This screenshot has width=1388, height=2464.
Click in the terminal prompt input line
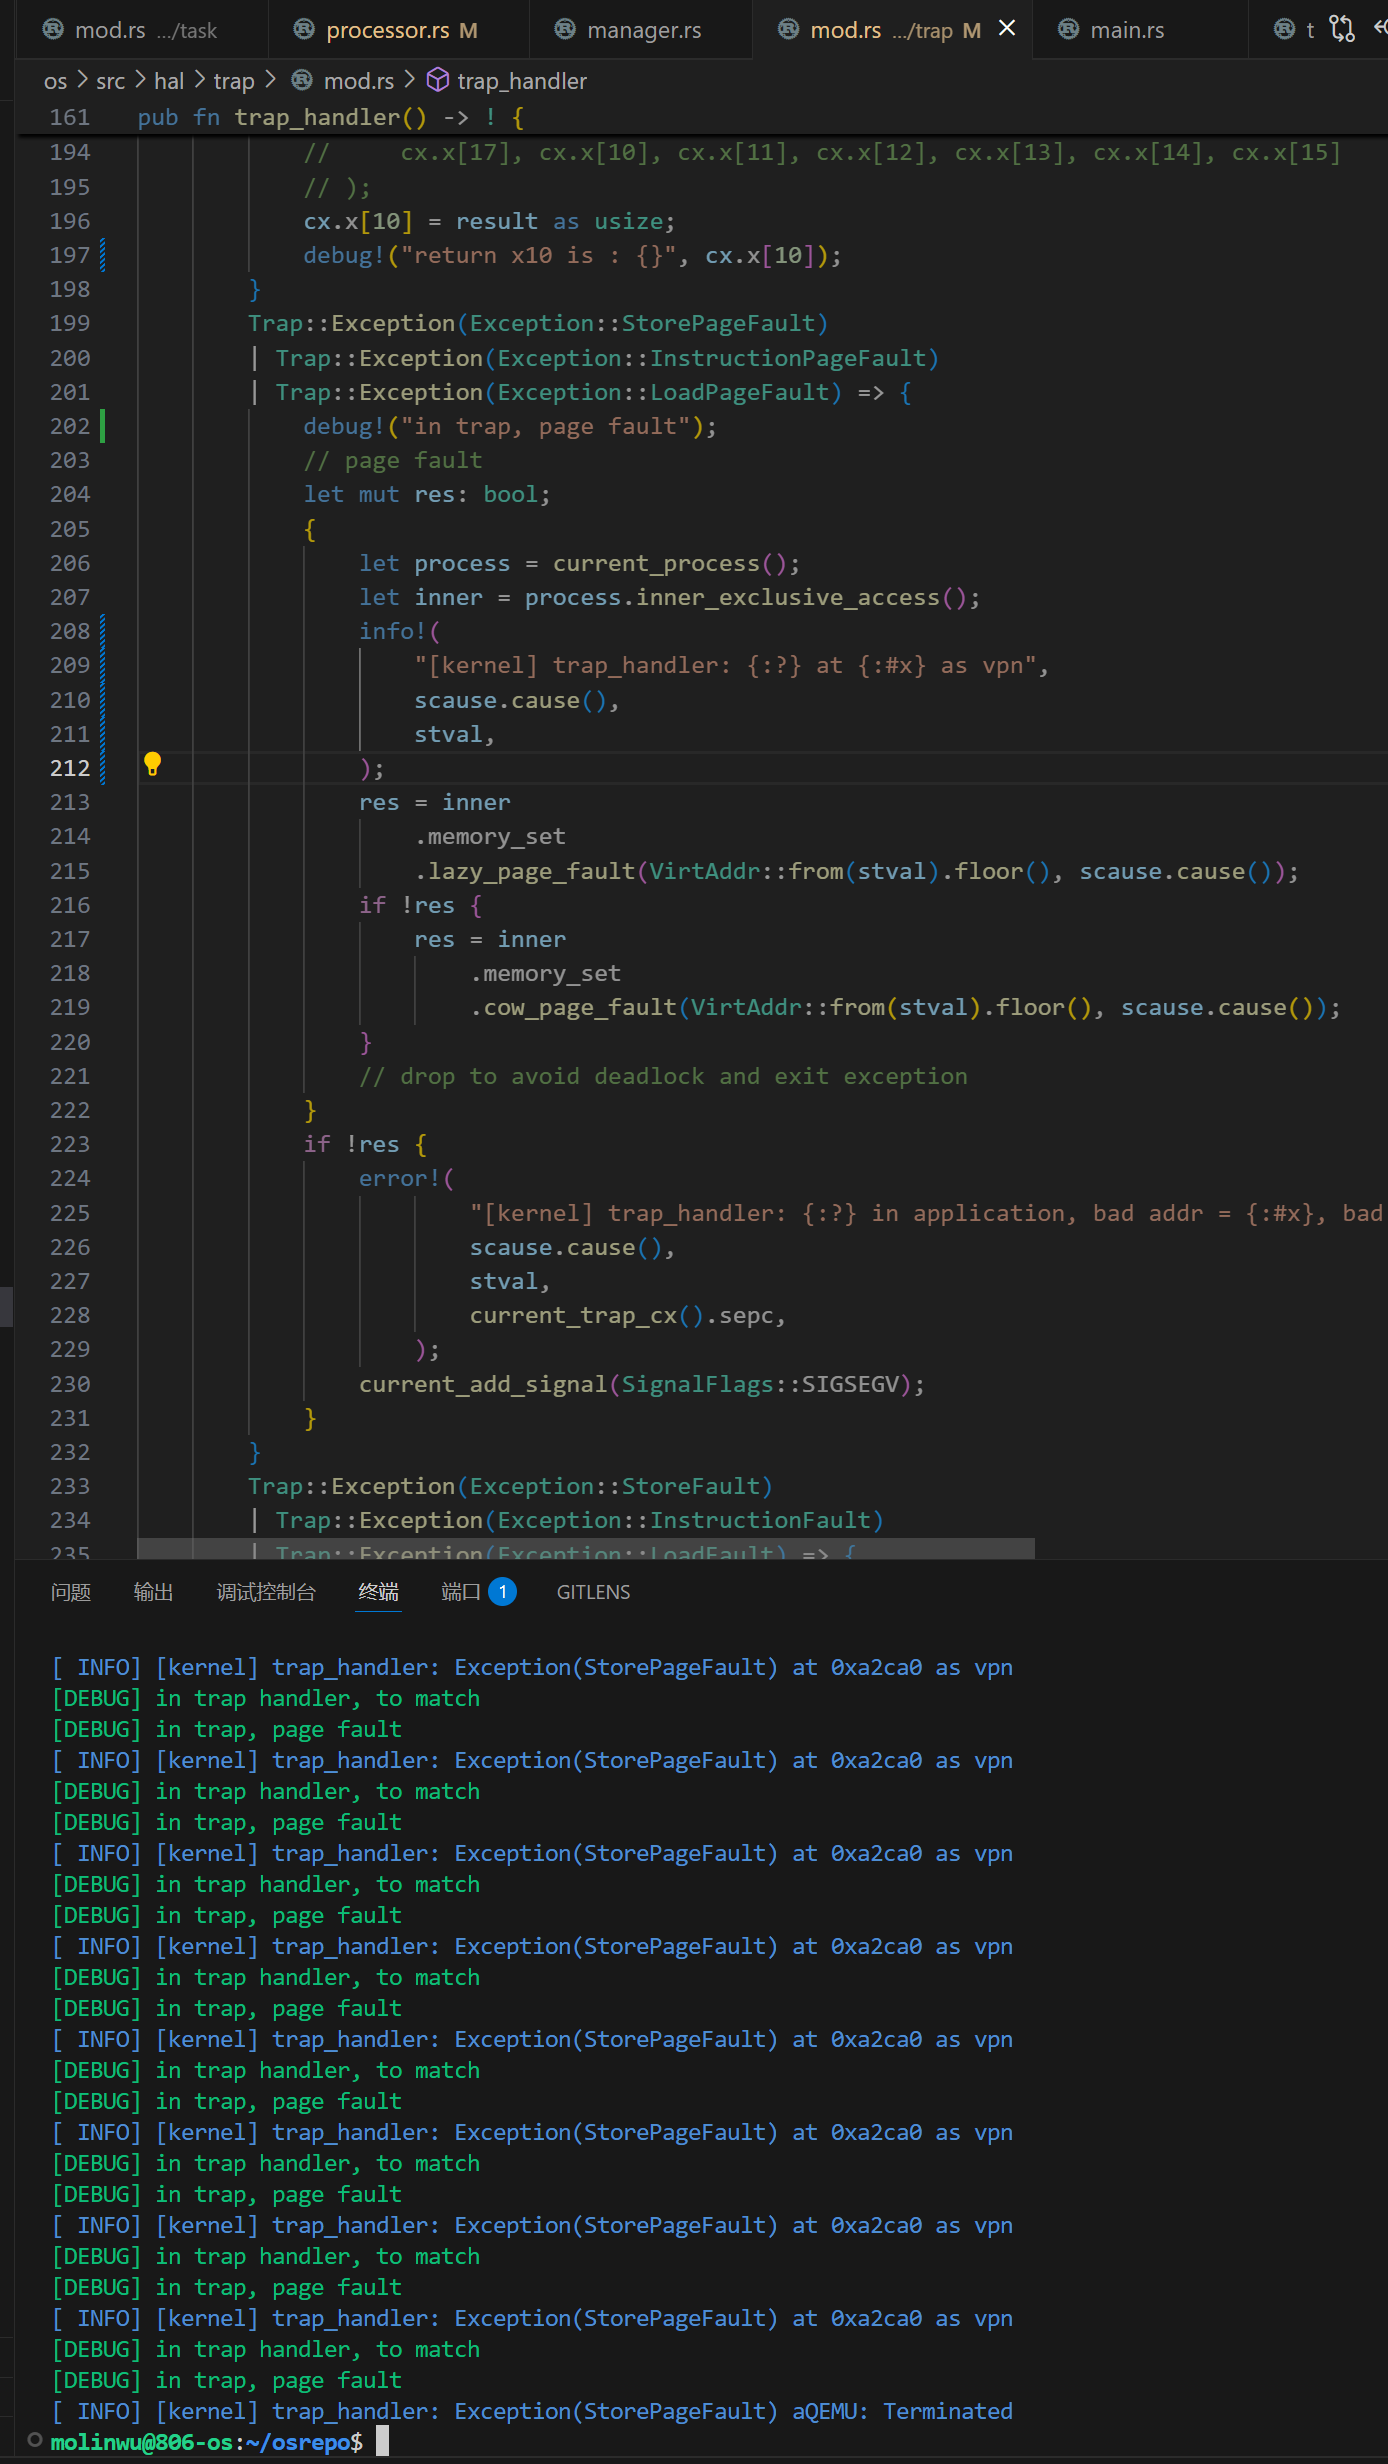(x=382, y=2442)
